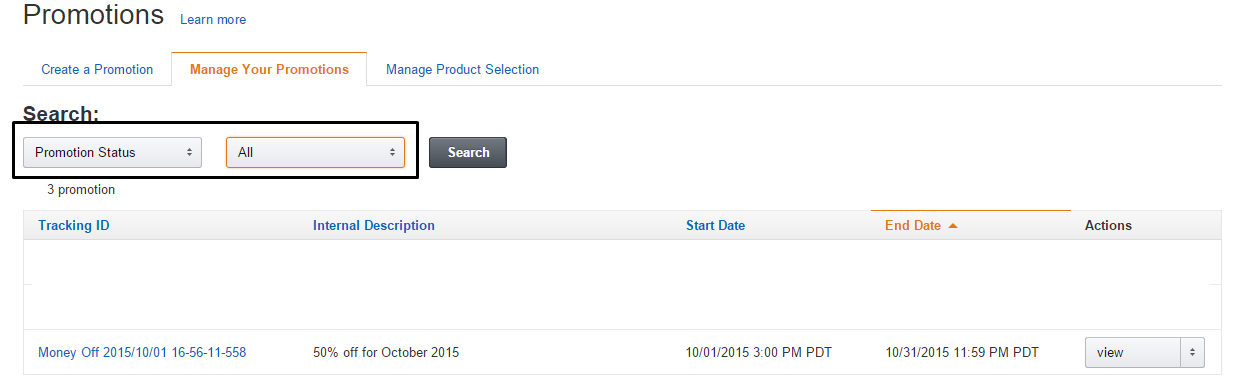1237x390 pixels.
Task: Click the arrow stepper on the view dropdown
Action: click(x=1192, y=352)
